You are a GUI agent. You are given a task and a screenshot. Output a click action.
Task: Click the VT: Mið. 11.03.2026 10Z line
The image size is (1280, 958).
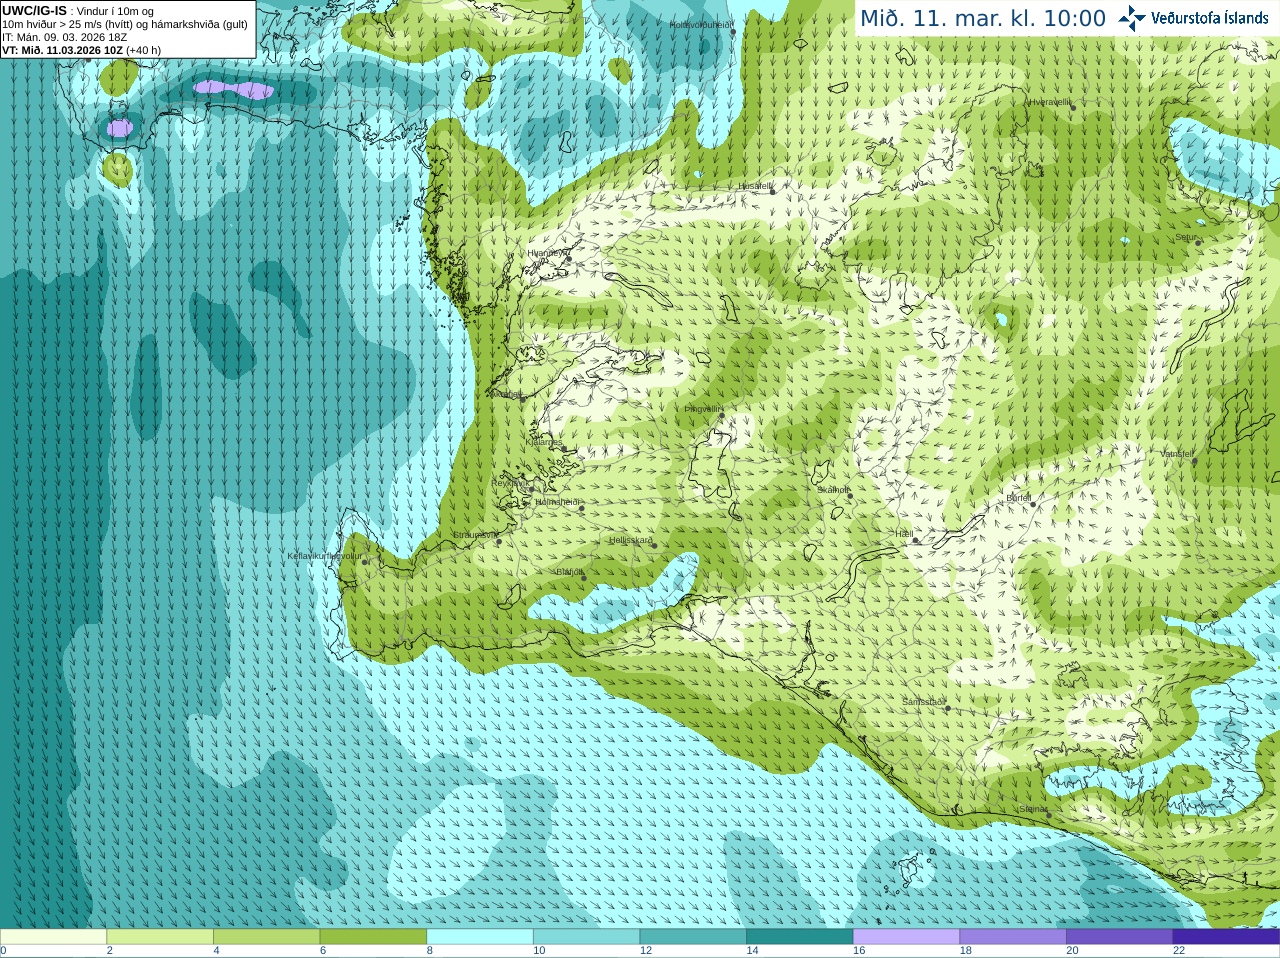click(x=82, y=50)
